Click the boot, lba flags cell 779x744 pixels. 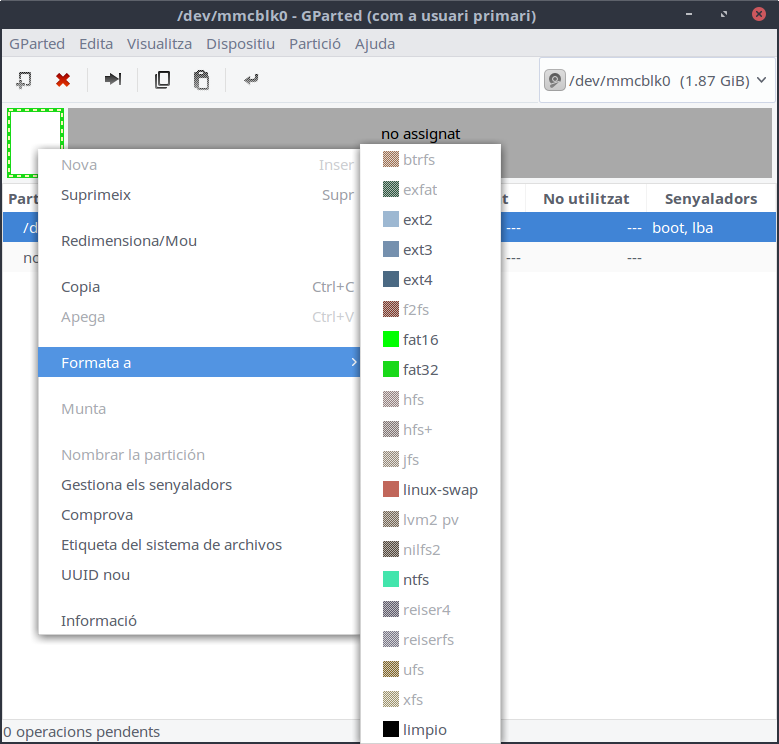tap(683, 227)
